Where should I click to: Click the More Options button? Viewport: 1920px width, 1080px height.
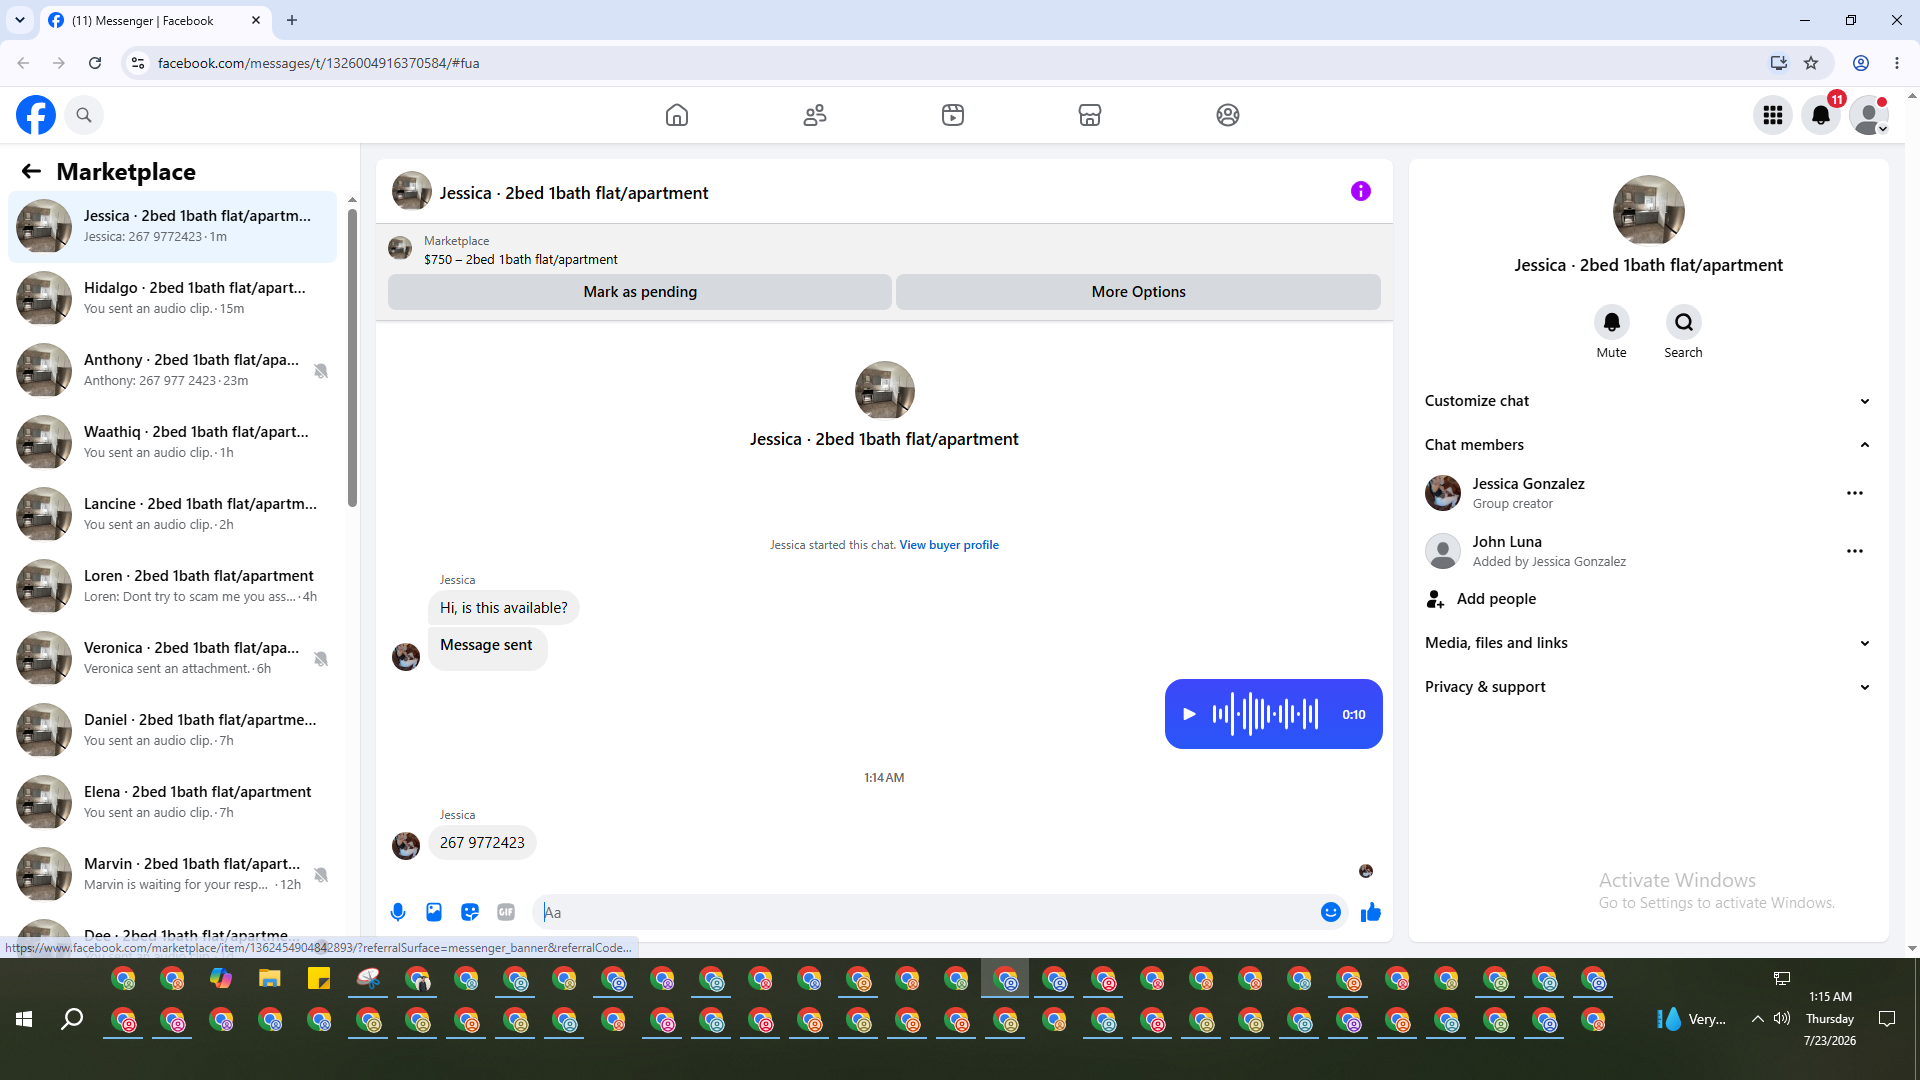click(1138, 292)
